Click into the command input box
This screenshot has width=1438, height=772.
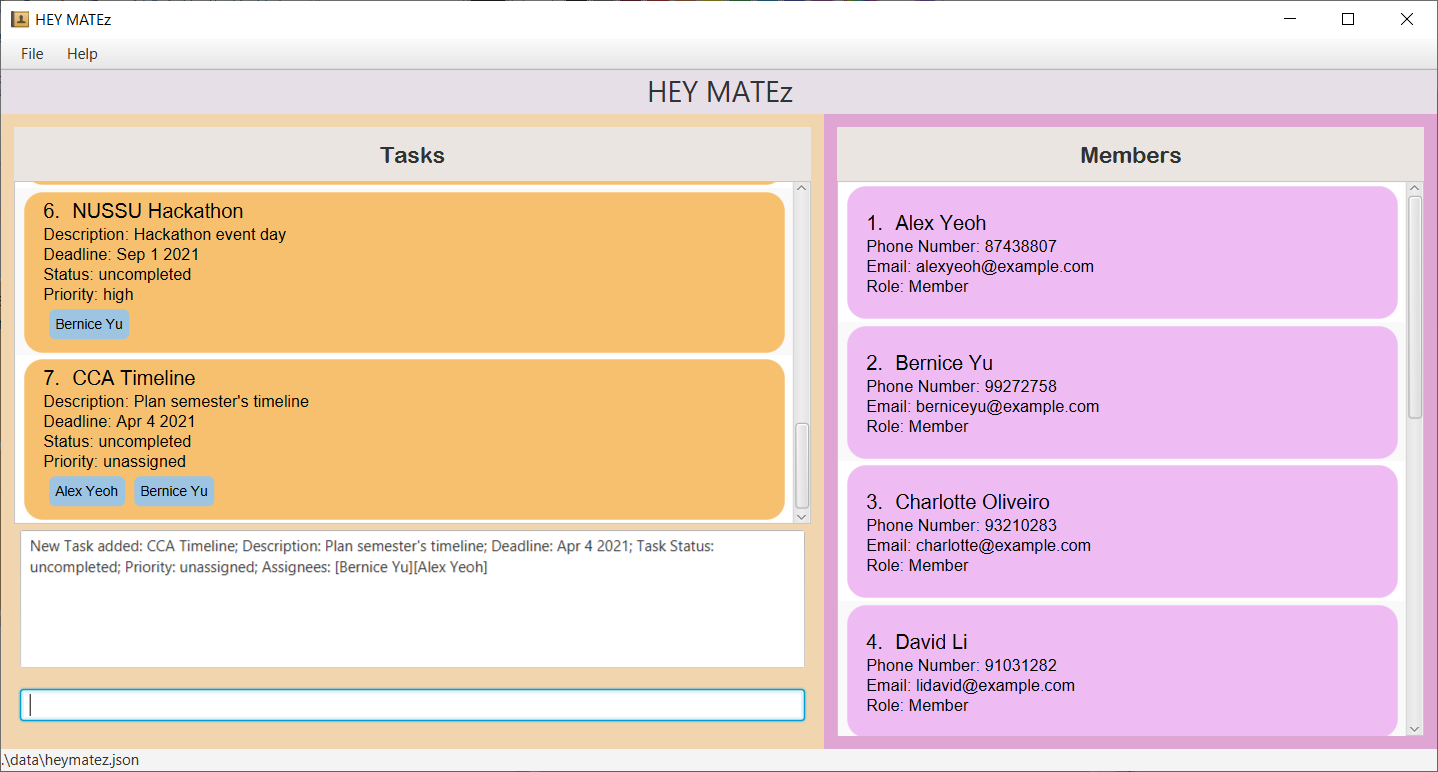point(412,705)
